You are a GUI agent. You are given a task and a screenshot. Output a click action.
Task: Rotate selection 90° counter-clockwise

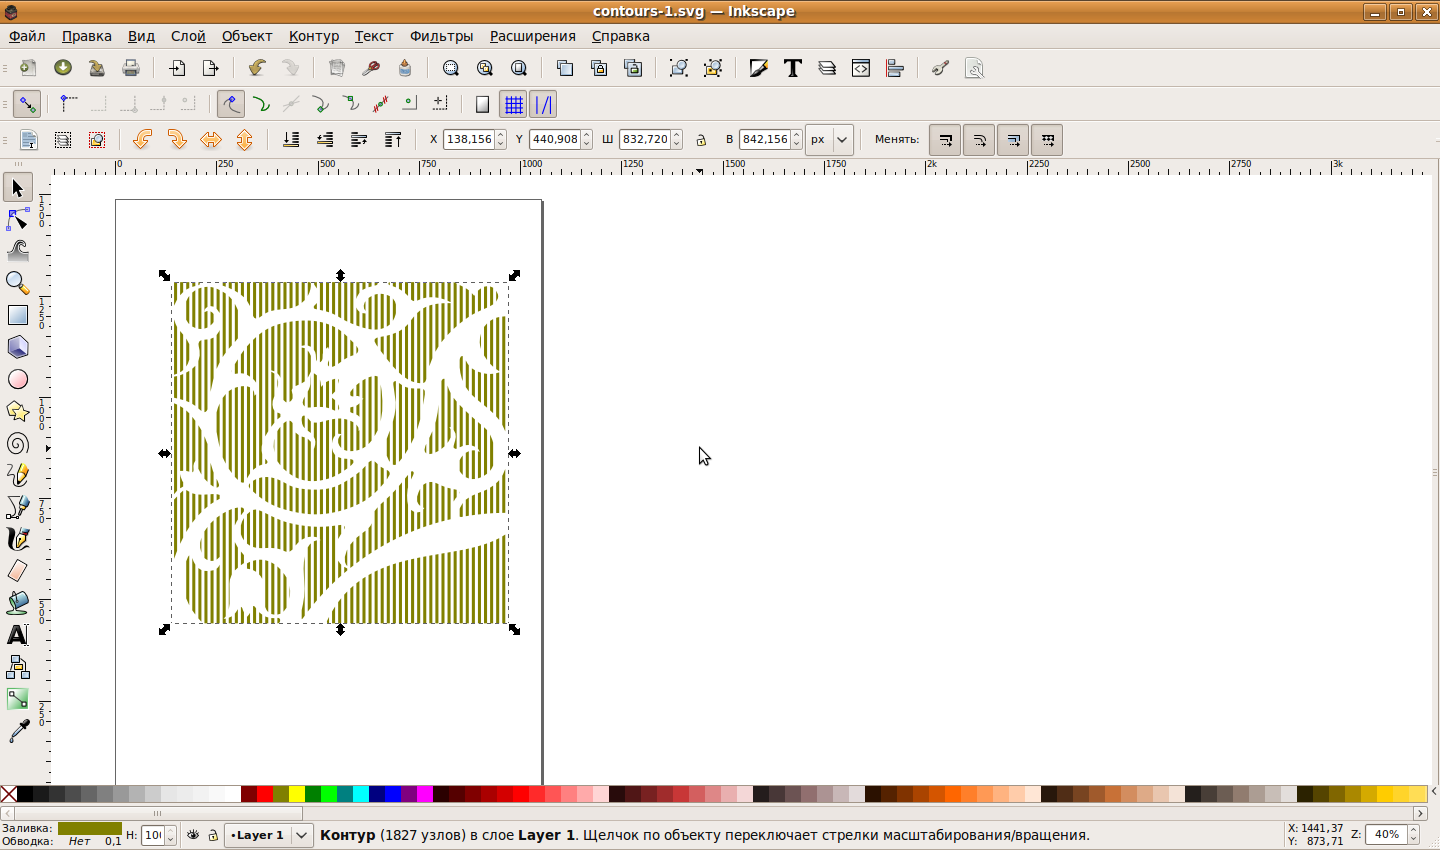pos(143,139)
